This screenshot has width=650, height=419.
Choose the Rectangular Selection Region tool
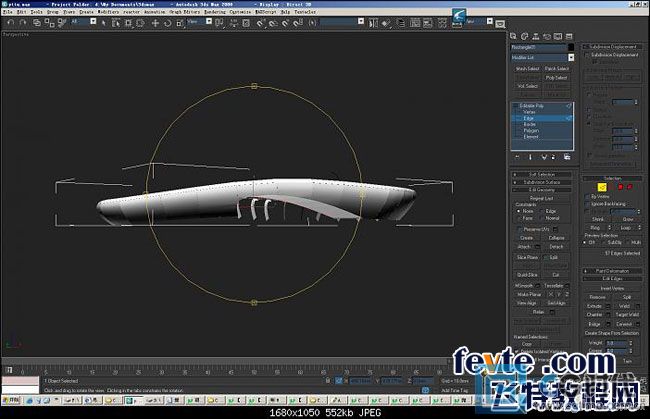128,23
